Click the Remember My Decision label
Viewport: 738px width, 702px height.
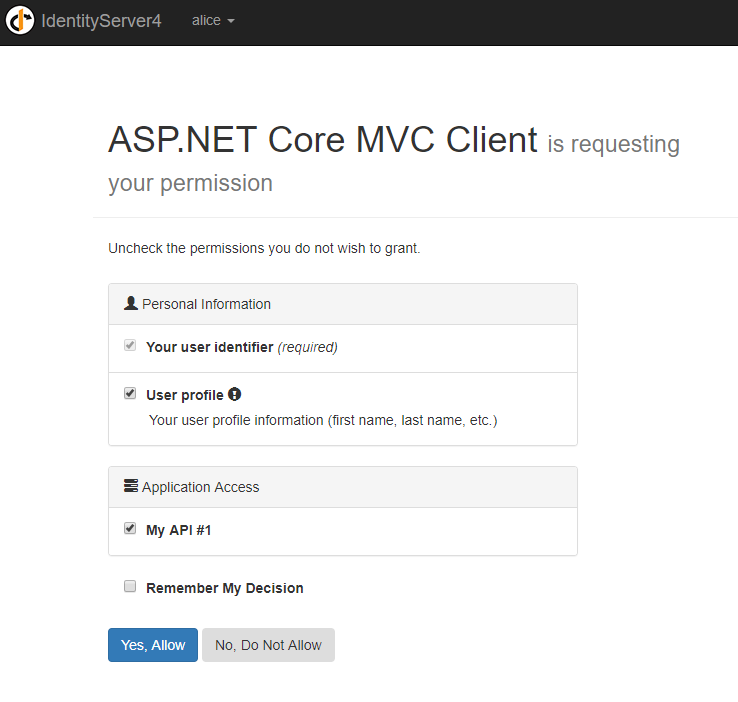[224, 588]
